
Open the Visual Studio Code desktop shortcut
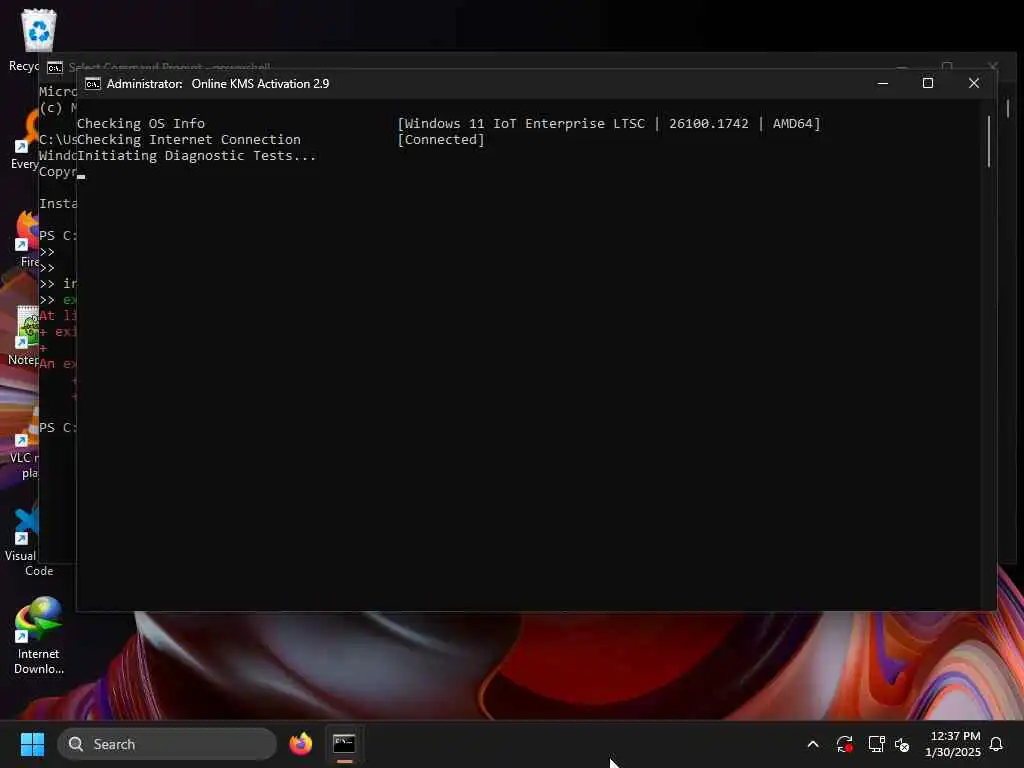click(21, 541)
